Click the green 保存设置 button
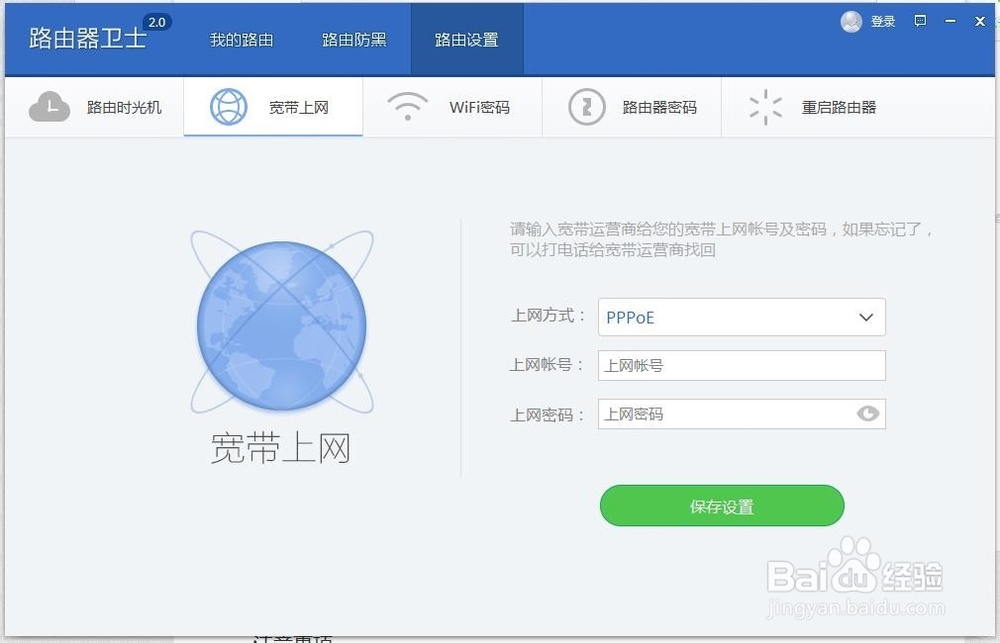This screenshot has height=643, width=1000. [x=722, y=506]
